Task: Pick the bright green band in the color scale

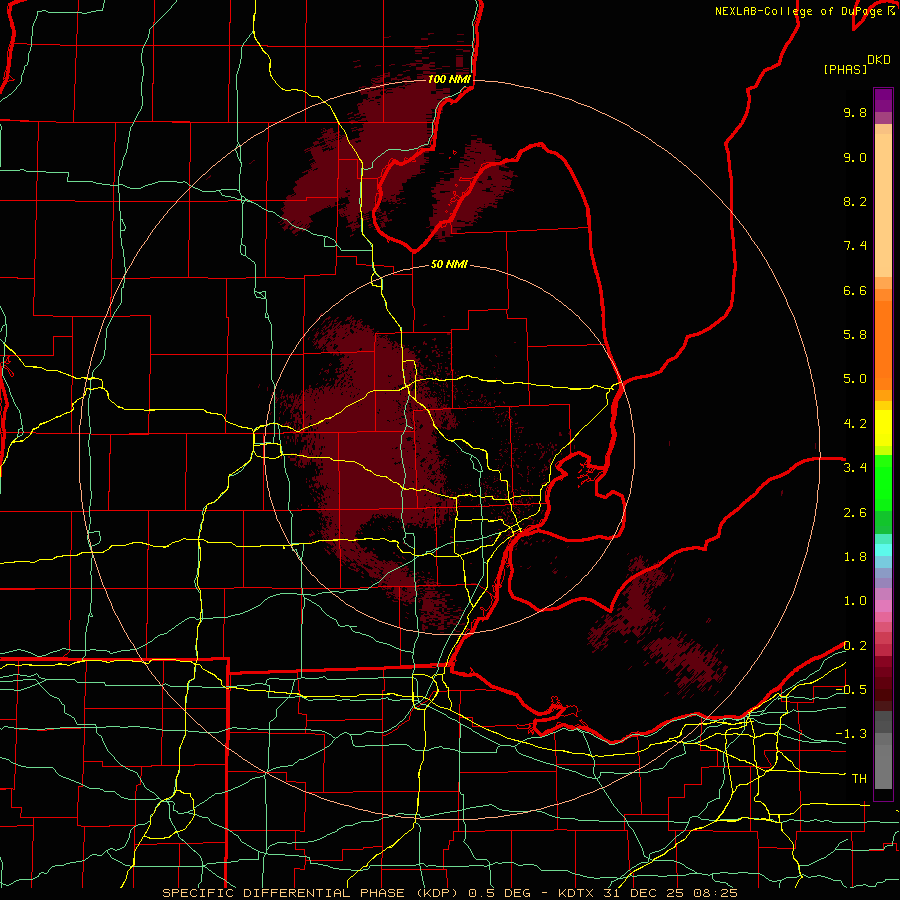Action: (x=883, y=483)
